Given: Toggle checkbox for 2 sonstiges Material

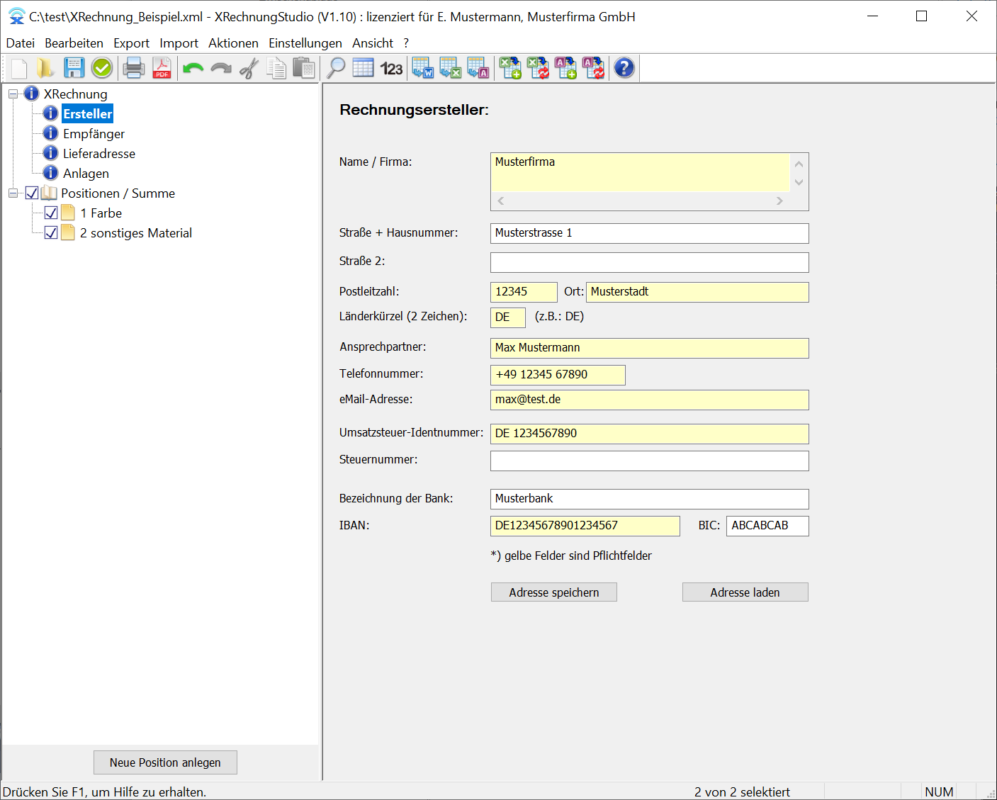Looking at the screenshot, I should coord(52,233).
